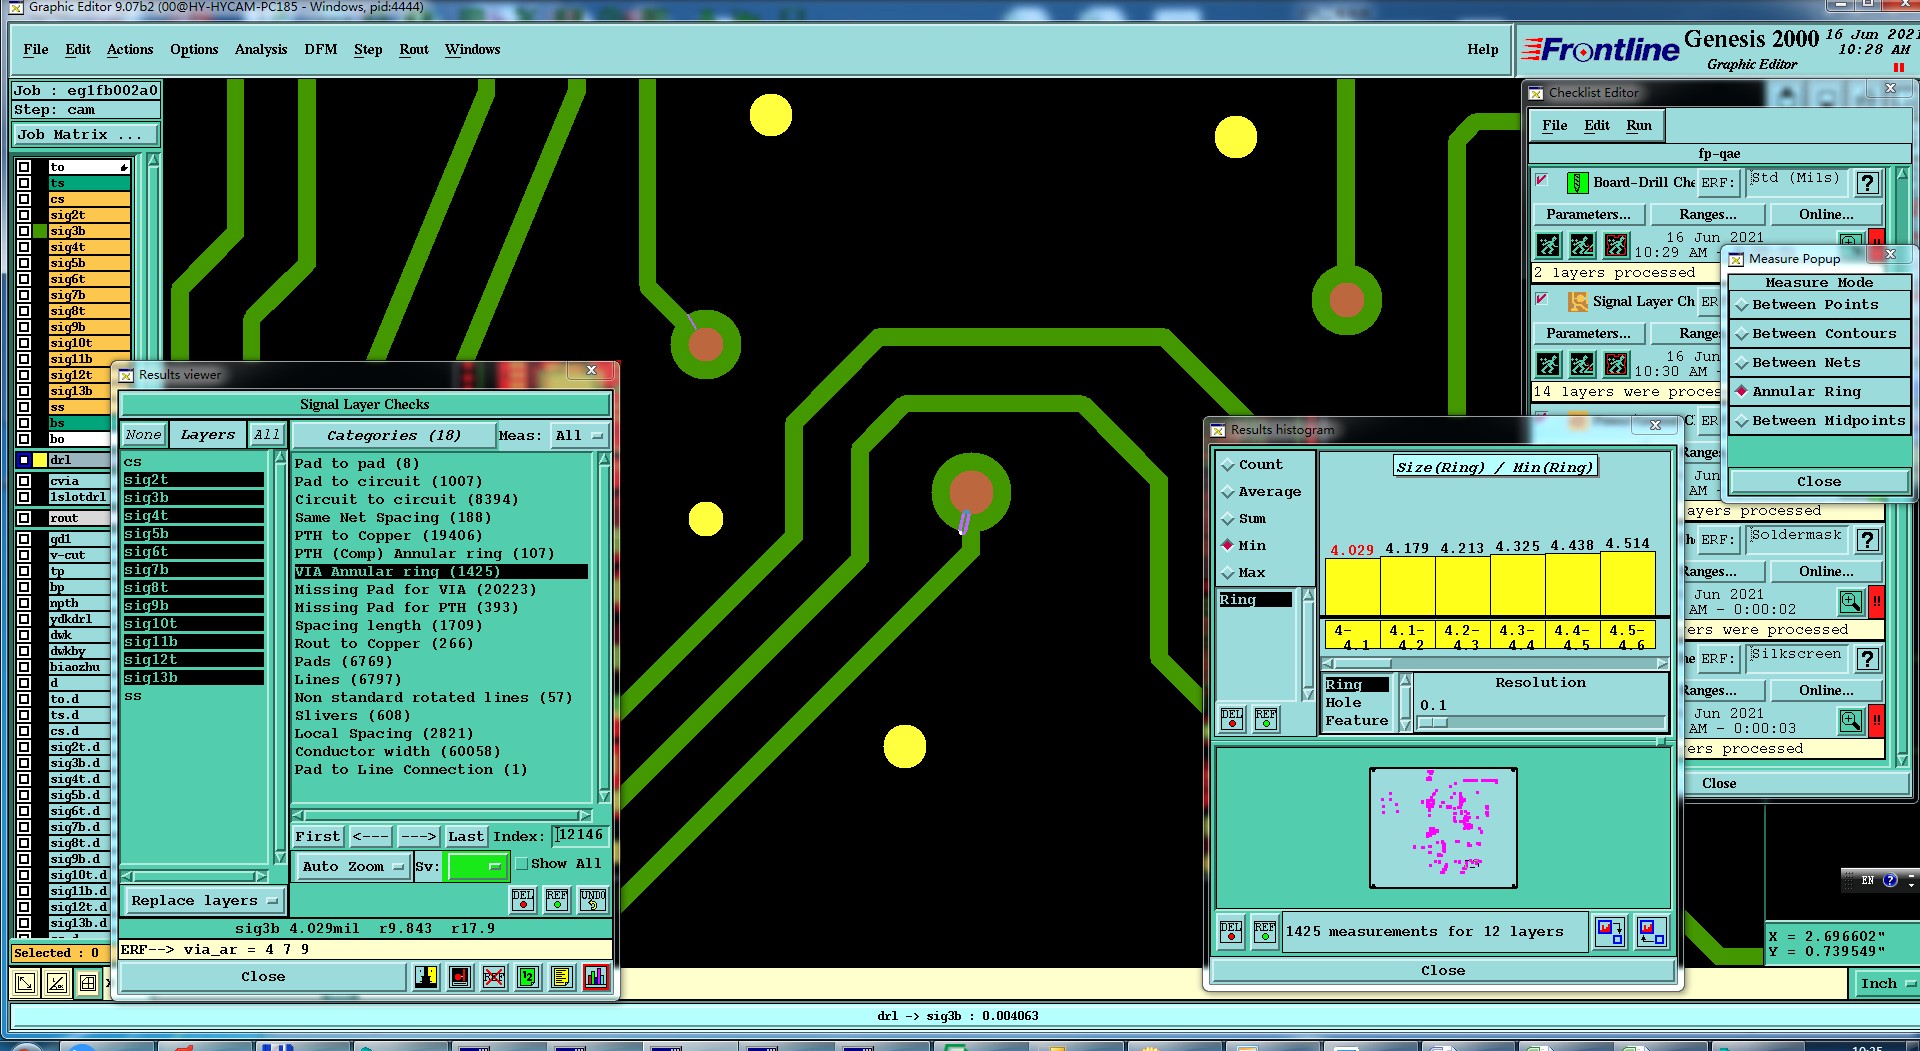Click the red dot measurement icon in Results viewer
The width and height of the screenshot is (1920, 1051).
point(460,977)
